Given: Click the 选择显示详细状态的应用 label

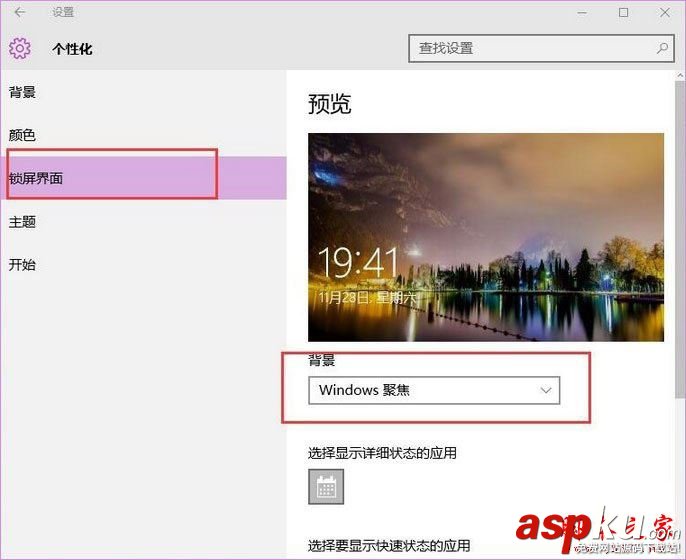Looking at the screenshot, I should click(382, 453).
